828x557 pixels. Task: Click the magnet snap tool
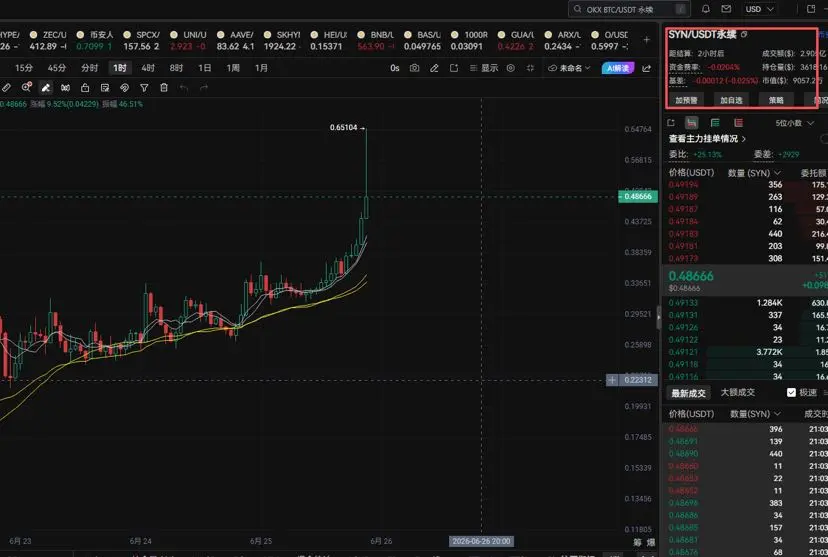pyautogui.click(x=65, y=88)
